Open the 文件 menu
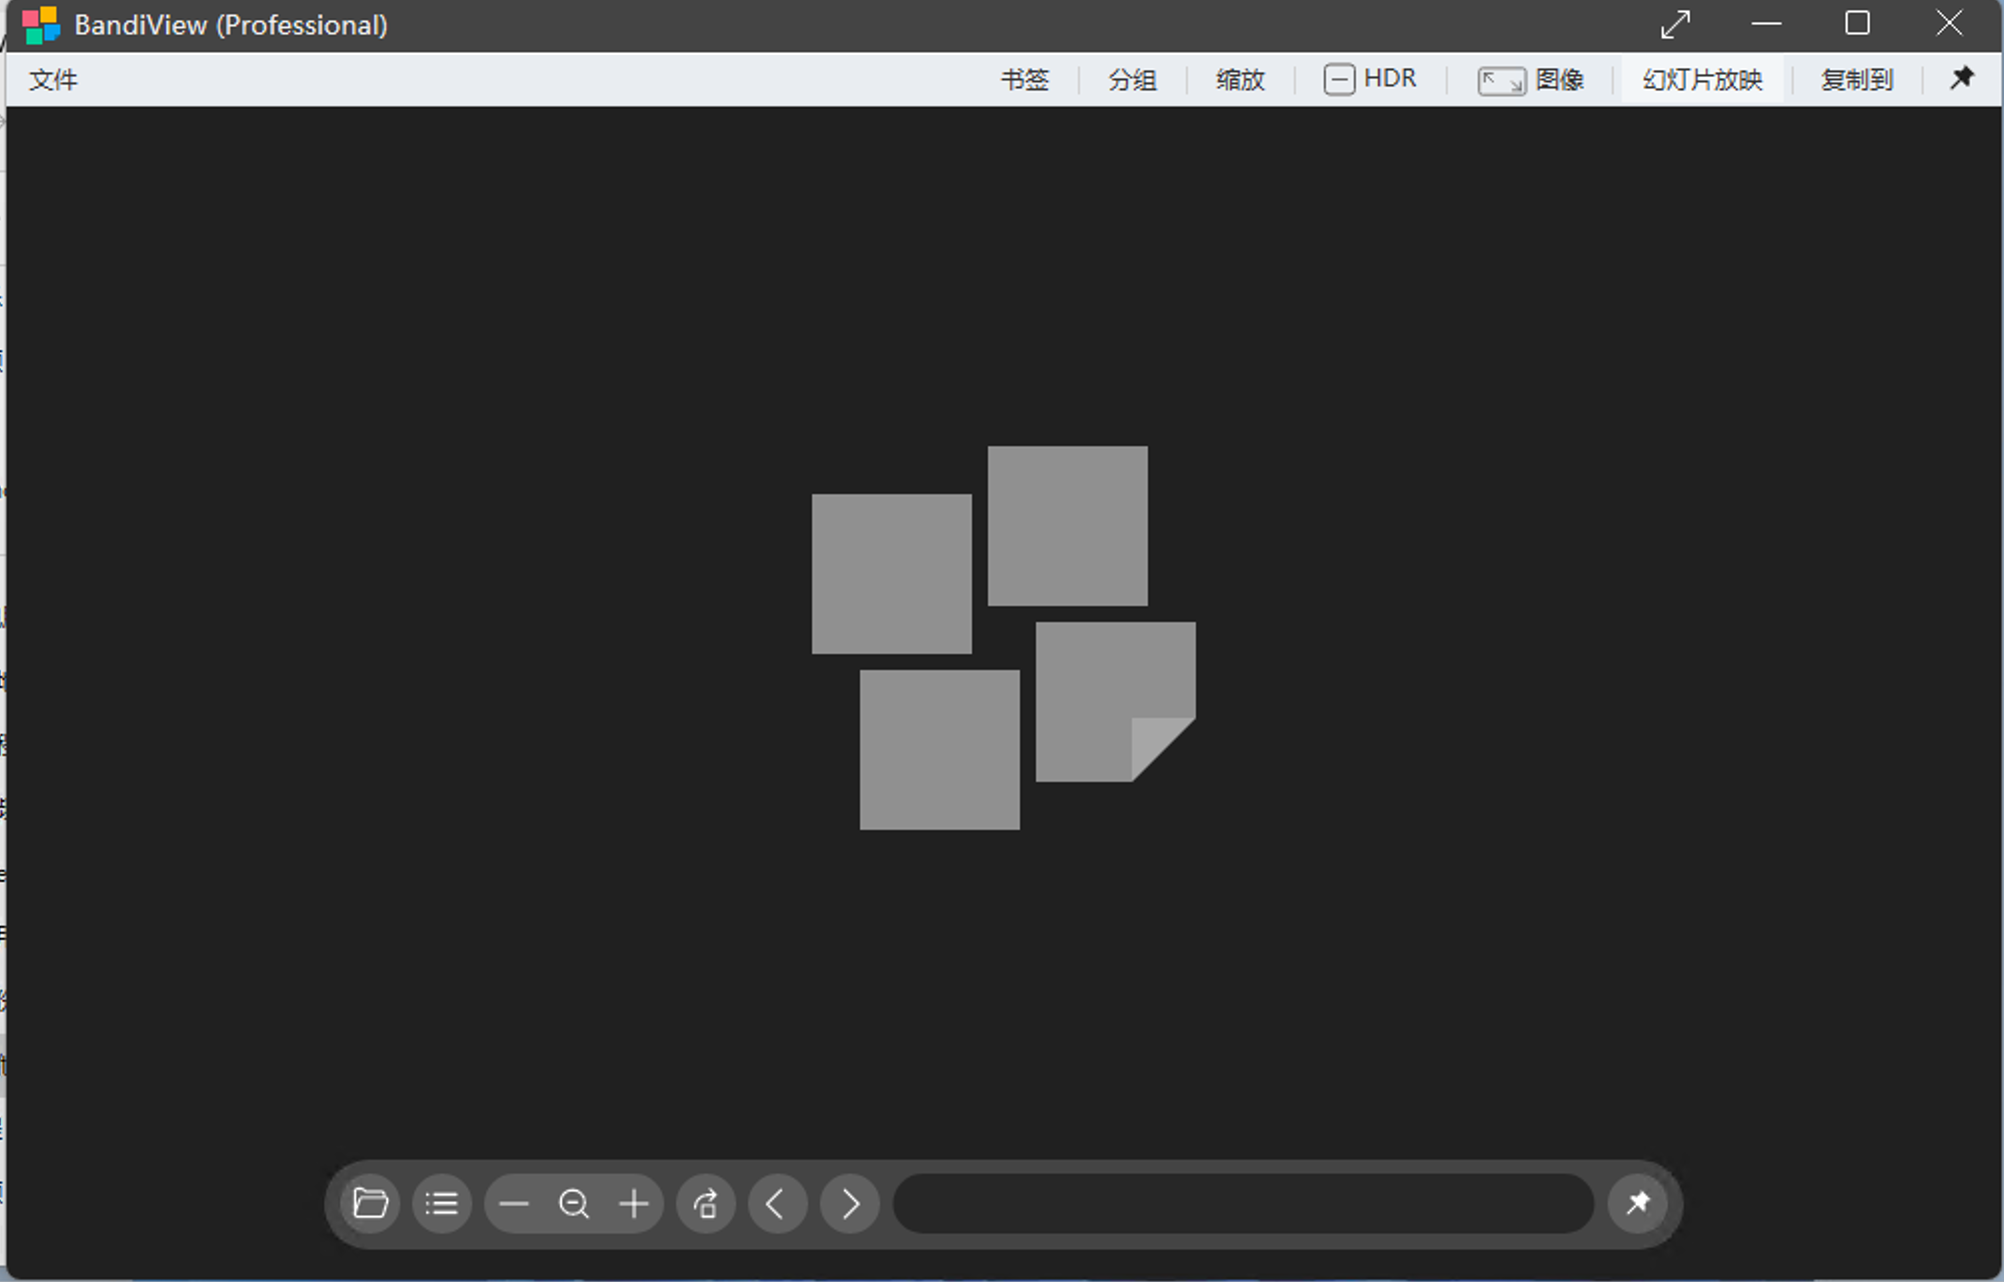 (x=53, y=79)
